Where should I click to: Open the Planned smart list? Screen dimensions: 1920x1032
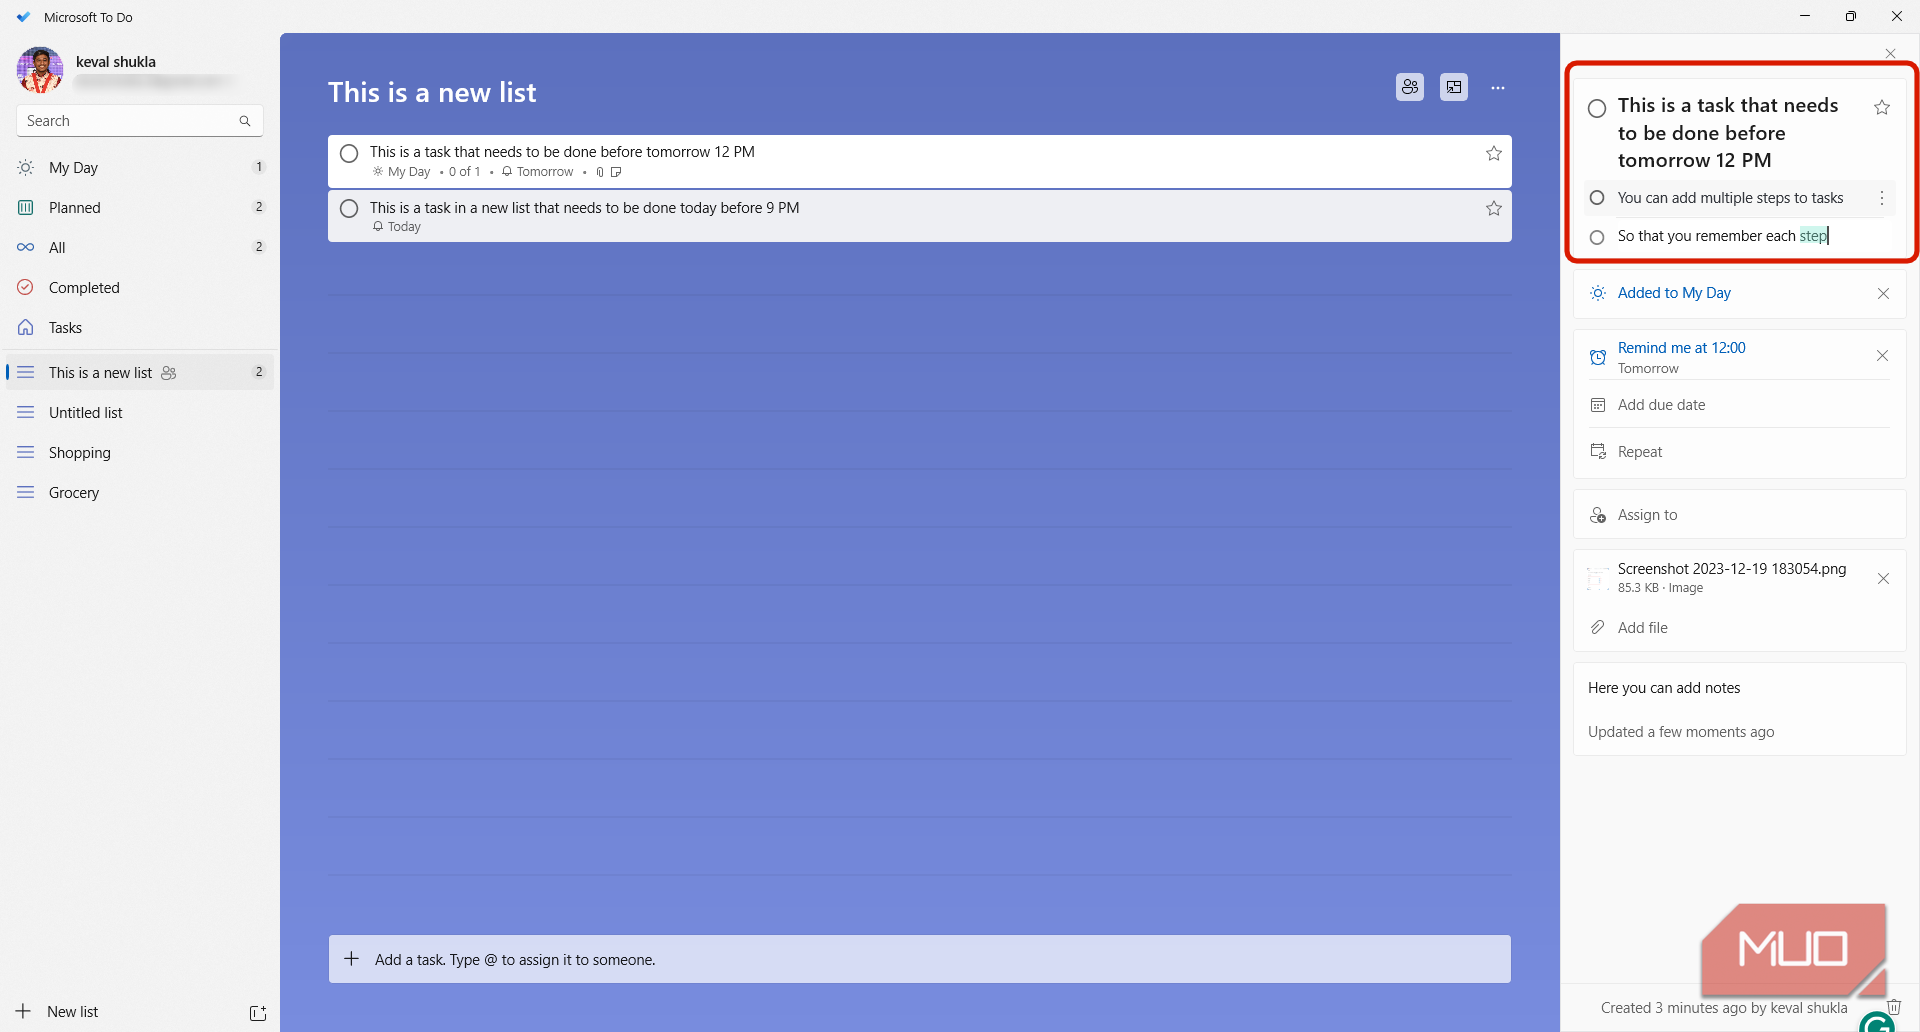point(140,207)
